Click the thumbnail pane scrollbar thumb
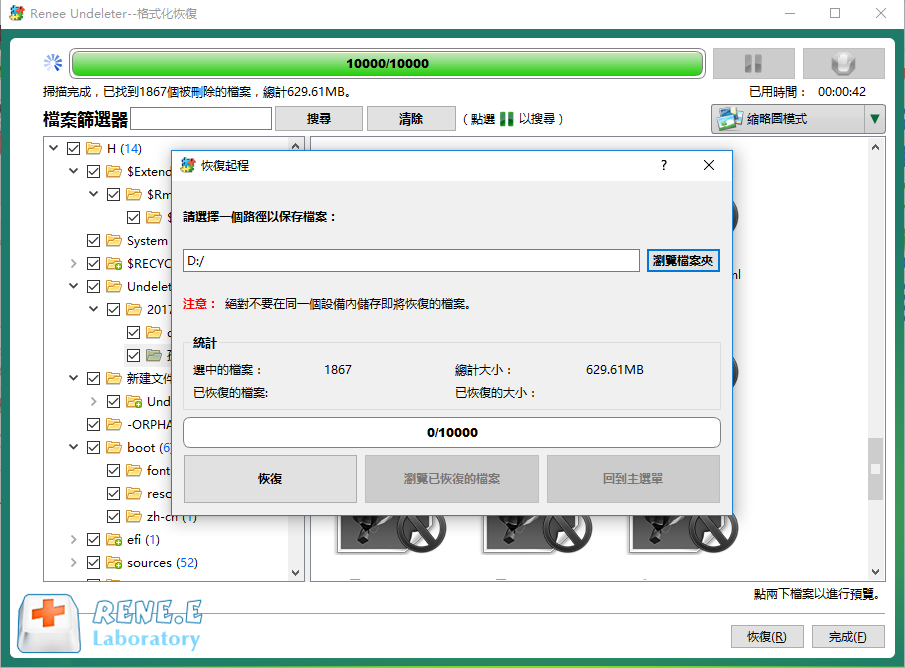Image resolution: width=905 pixels, height=668 pixels. [x=875, y=469]
